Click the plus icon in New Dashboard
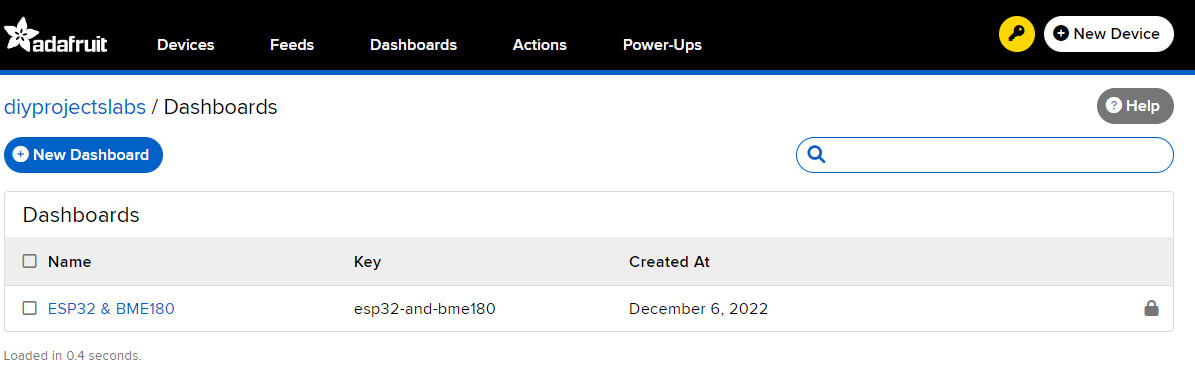The width and height of the screenshot is (1195, 383). [21, 155]
